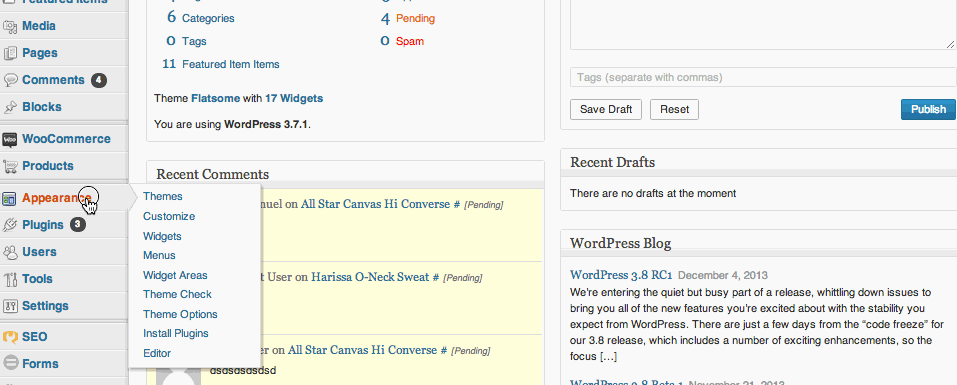The width and height of the screenshot is (957, 385).
Task: Select Widget Areas from the Appearance flyout
Action: pos(175,275)
